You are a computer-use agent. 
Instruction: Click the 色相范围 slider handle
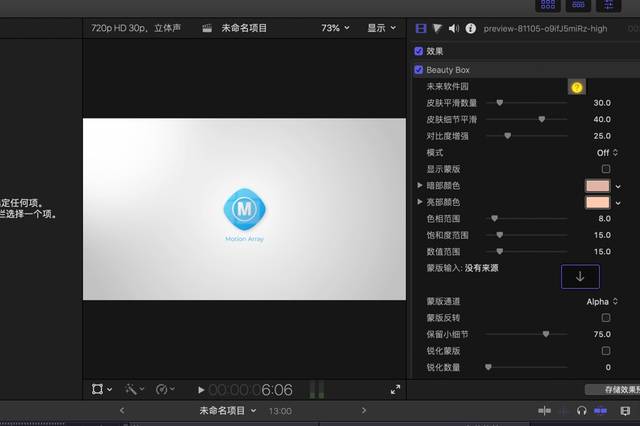[x=494, y=219]
